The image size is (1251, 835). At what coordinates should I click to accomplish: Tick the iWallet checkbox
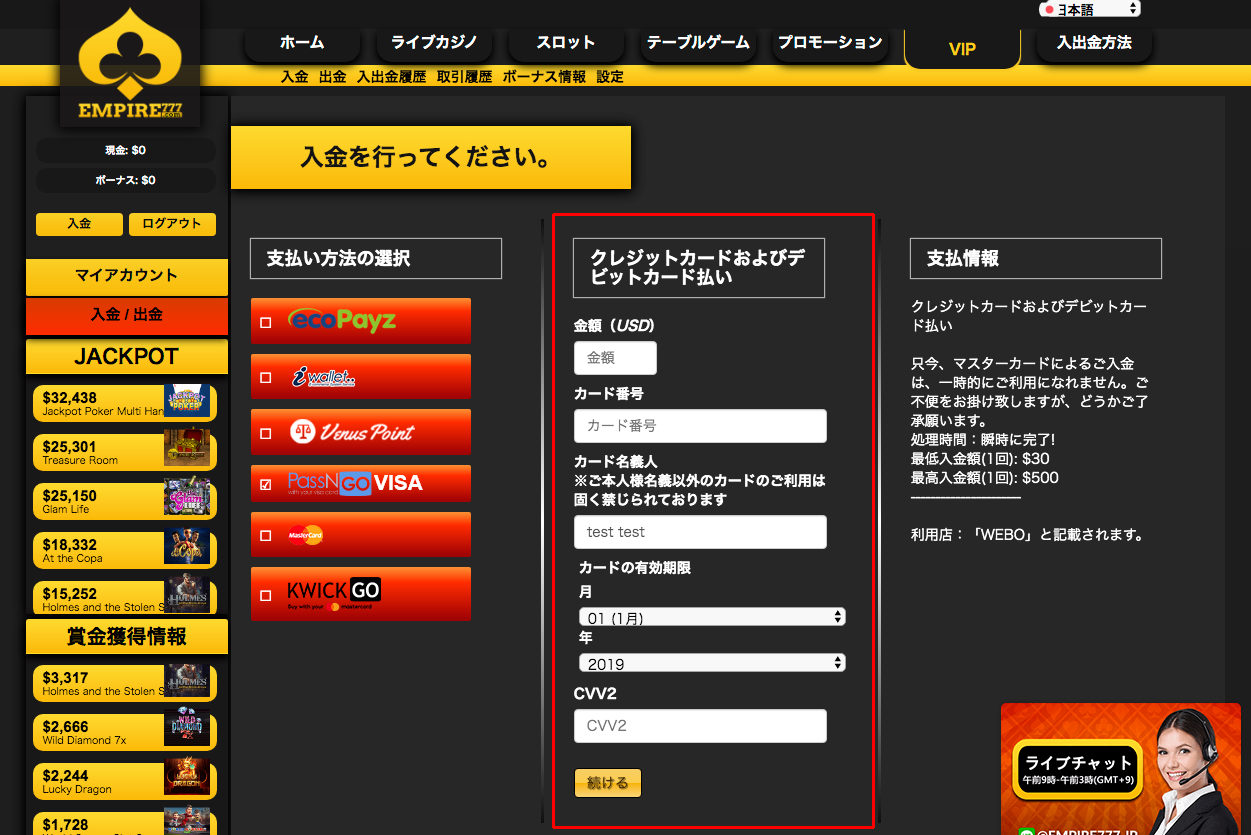[265, 378]
